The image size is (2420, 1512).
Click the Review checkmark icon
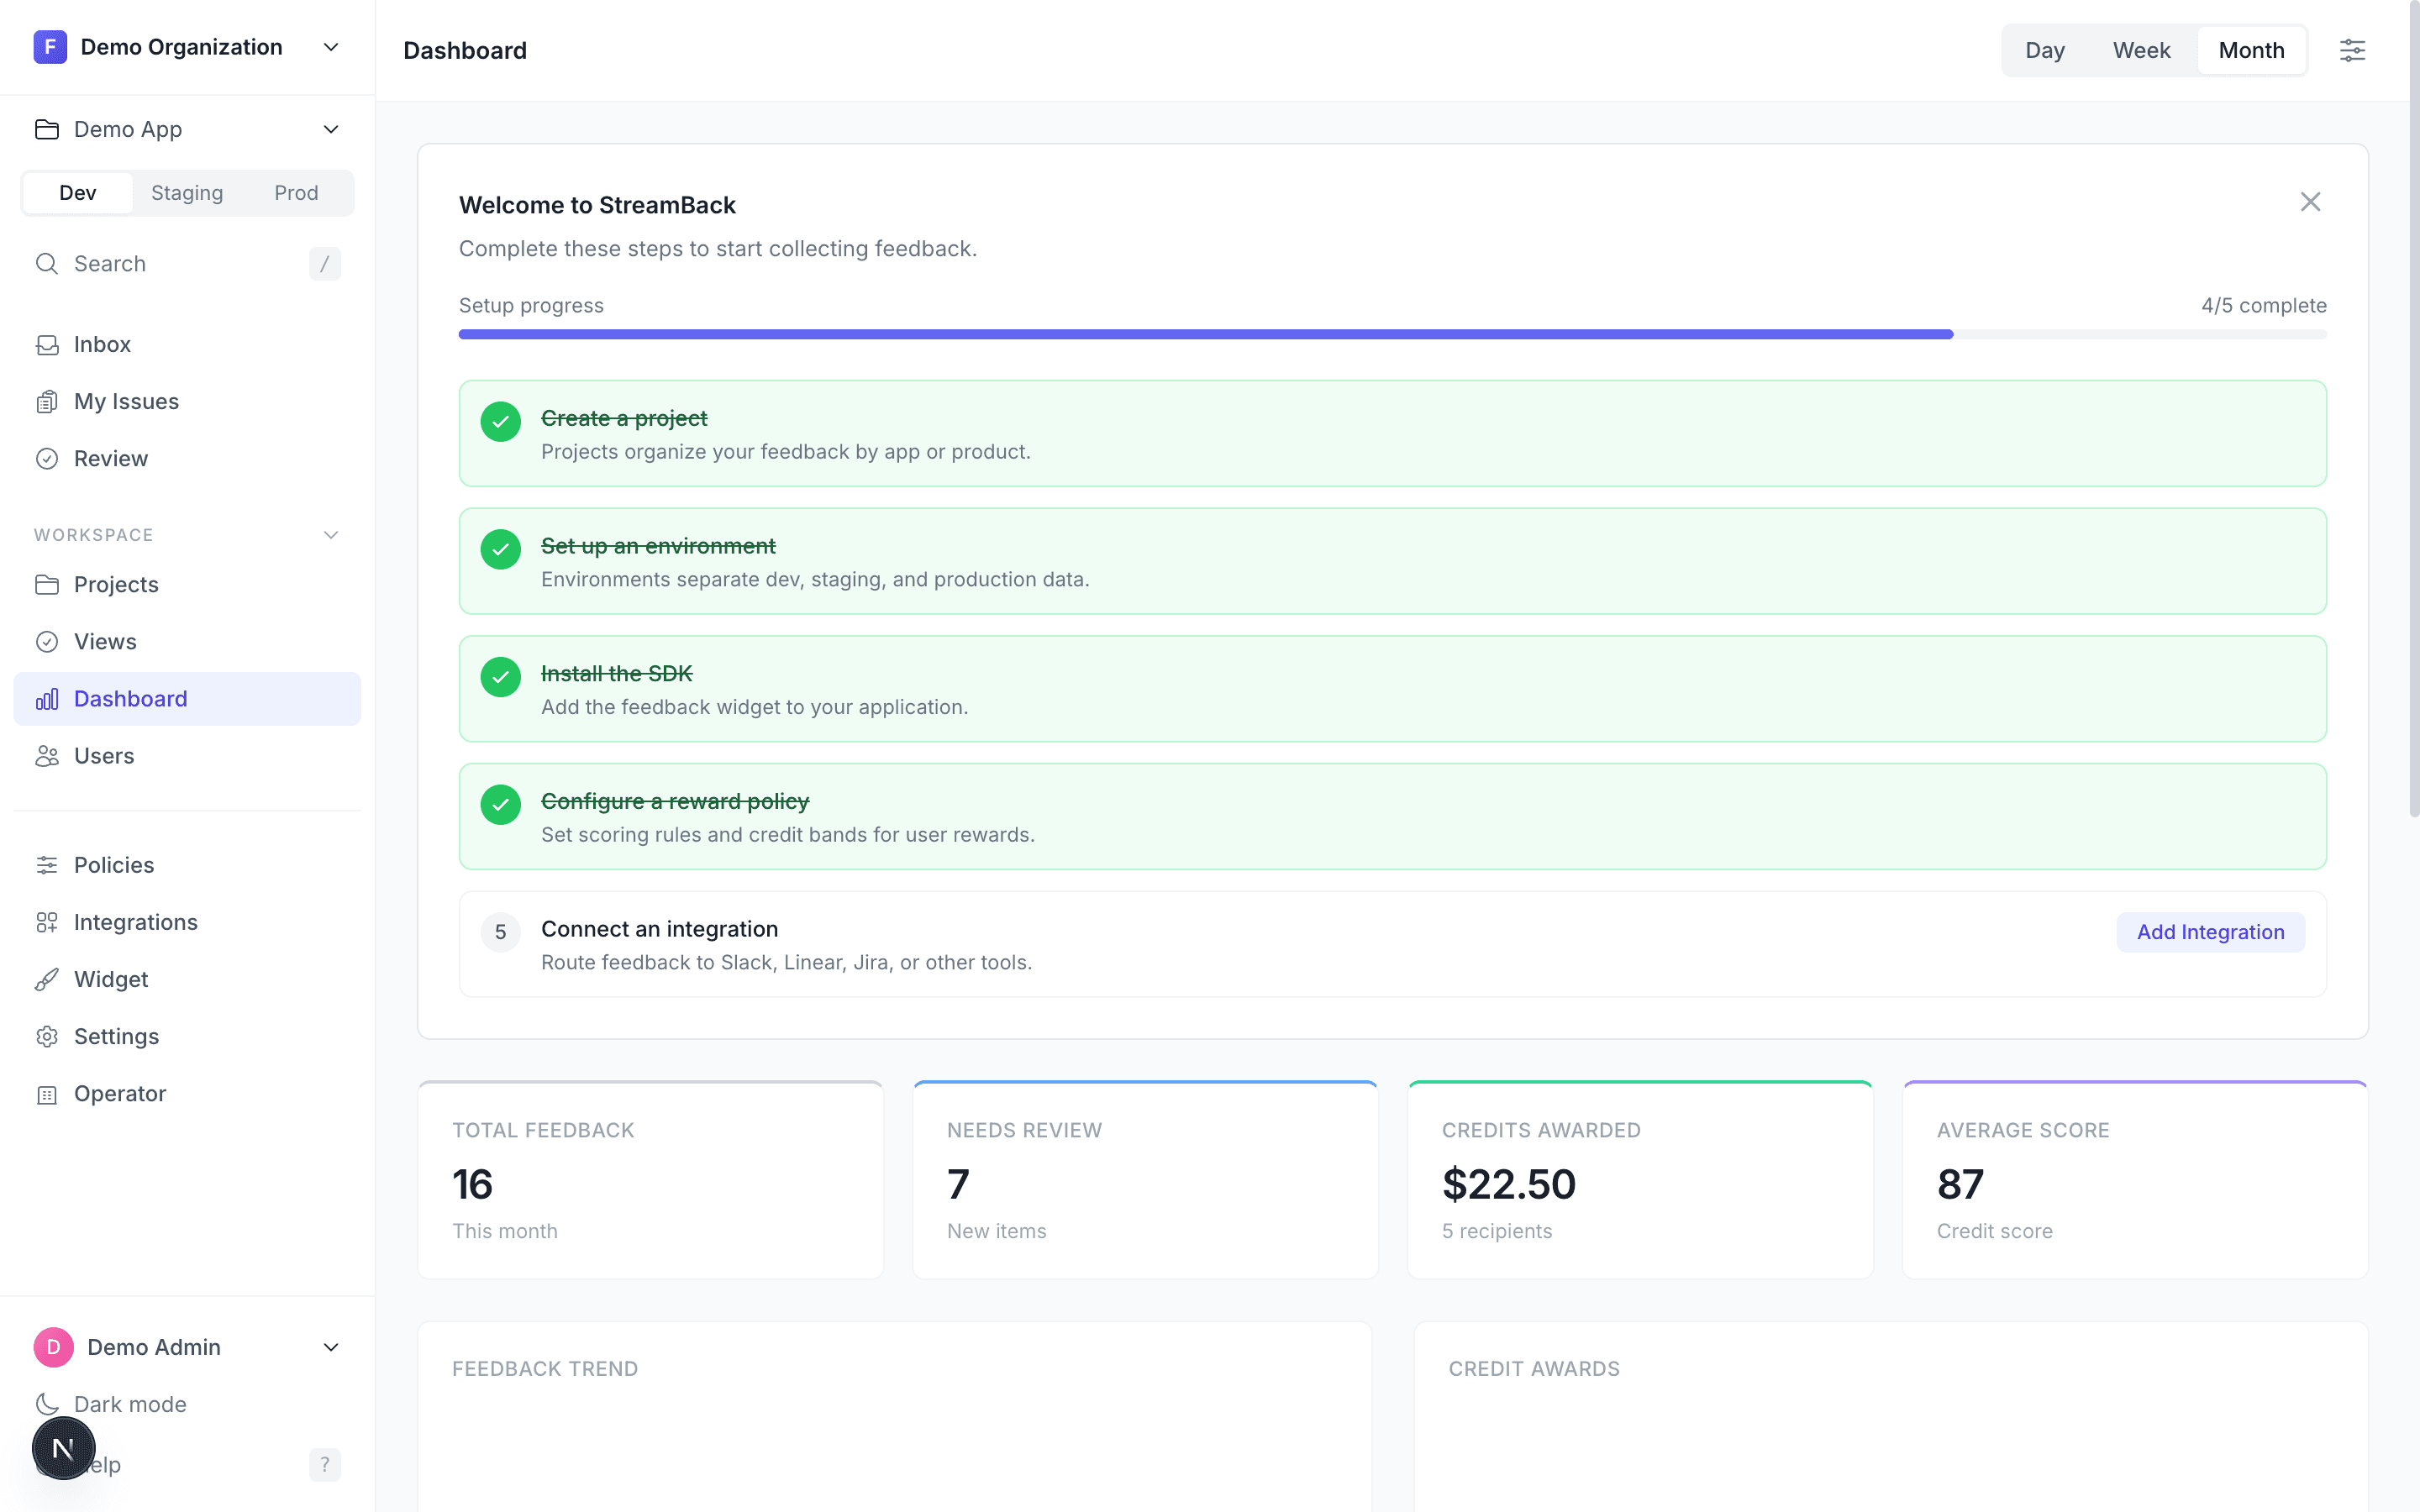(x=48, y=458)
